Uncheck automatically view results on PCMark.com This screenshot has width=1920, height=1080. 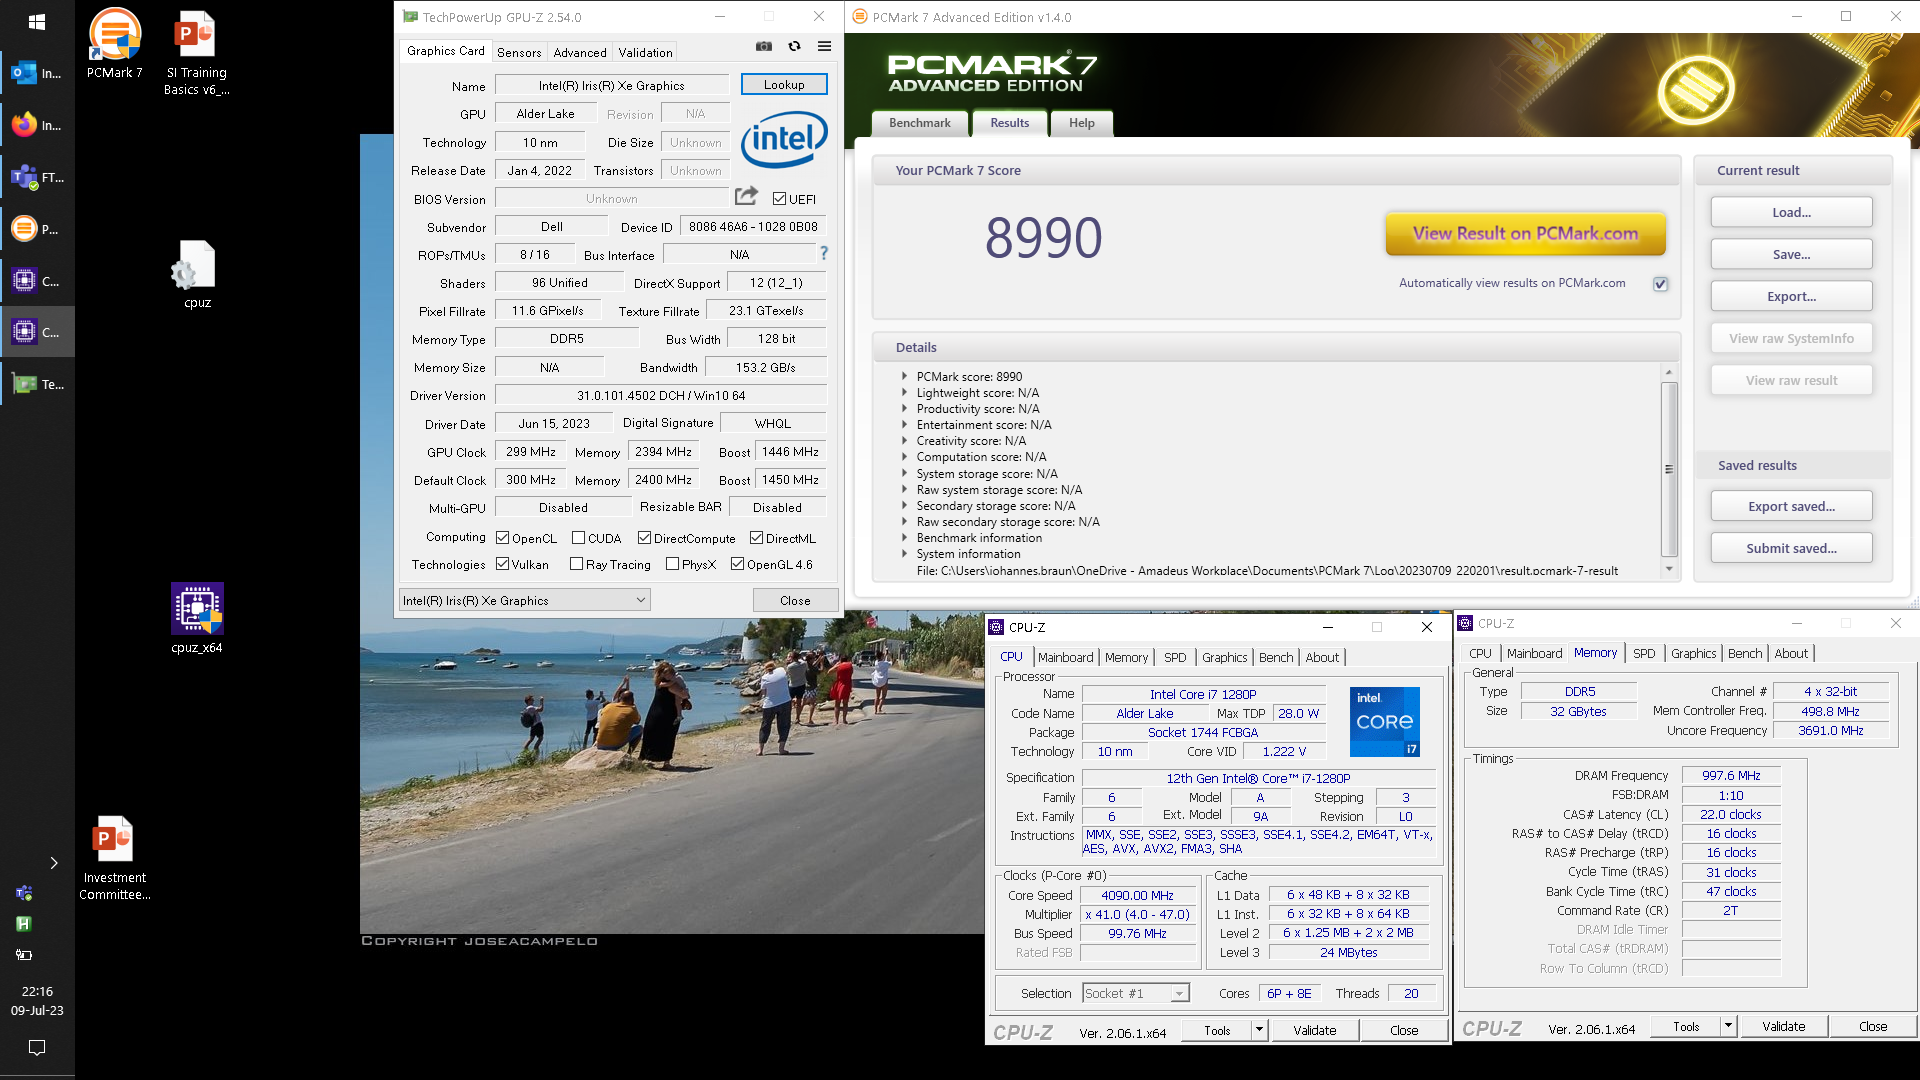[x=1661, y=284]
